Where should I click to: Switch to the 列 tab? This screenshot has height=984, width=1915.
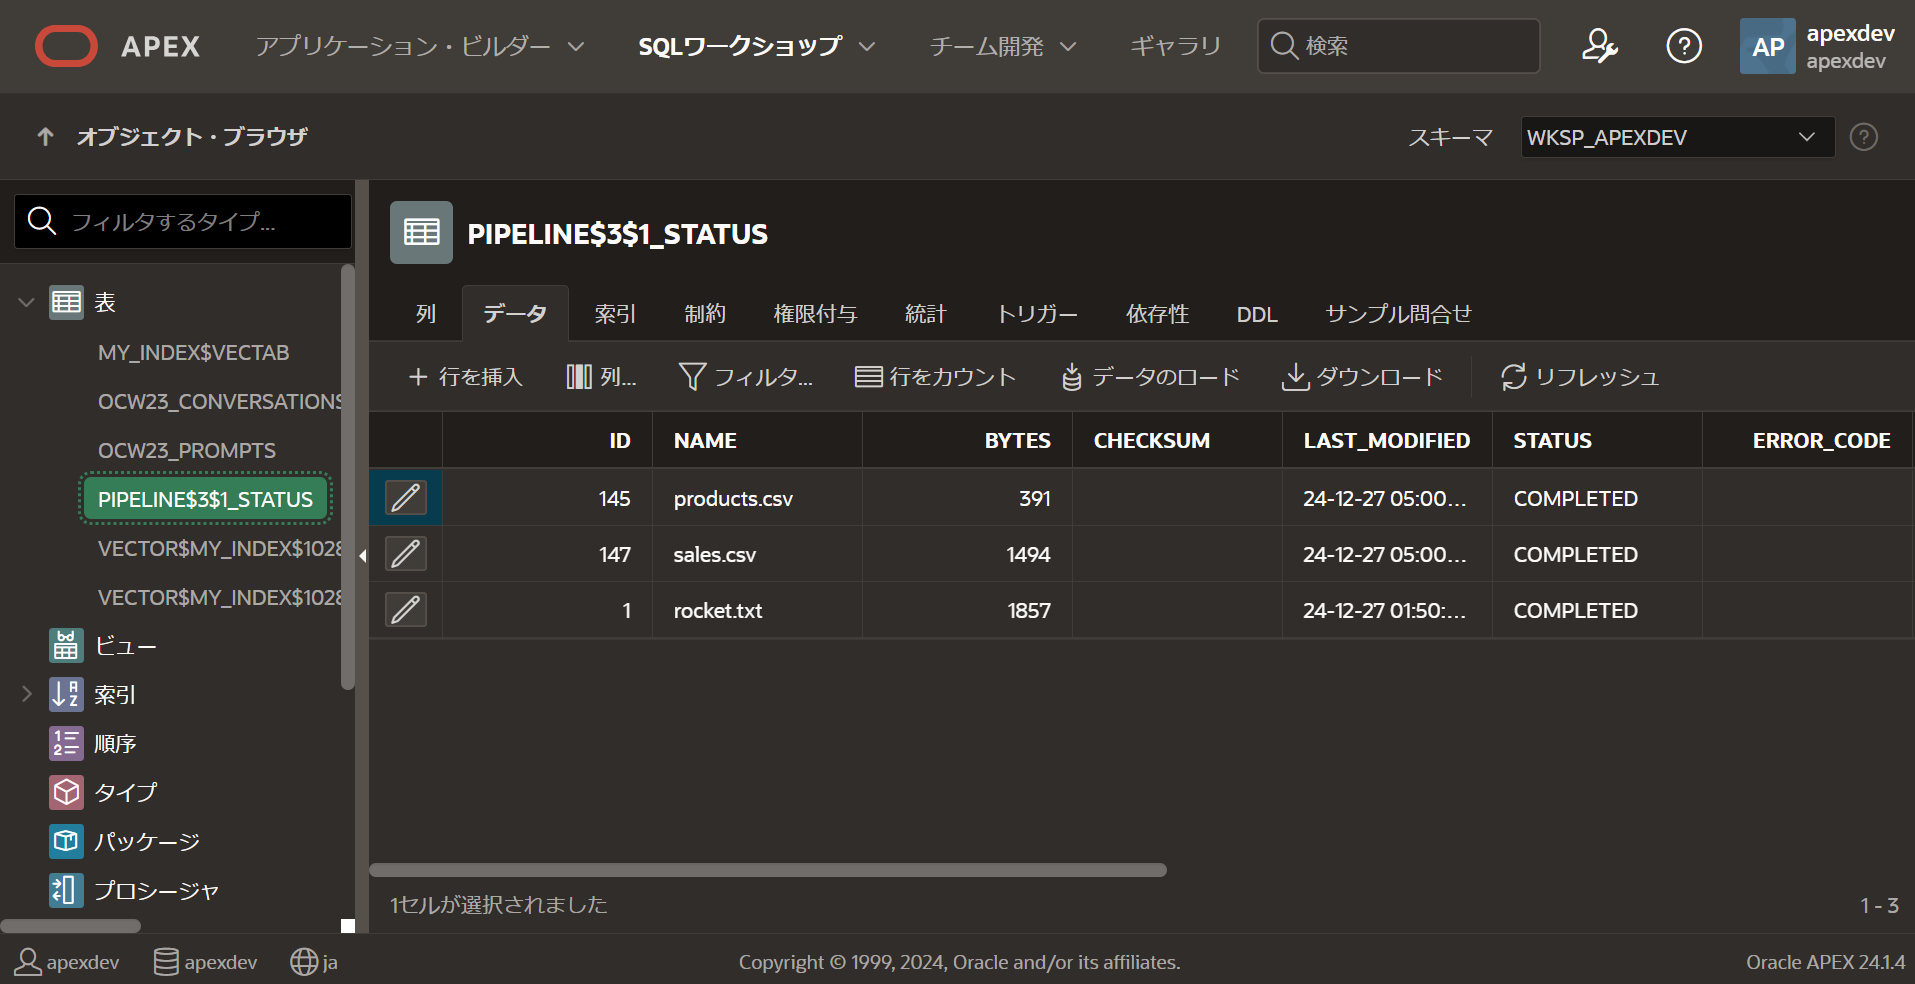pos(426,314)
